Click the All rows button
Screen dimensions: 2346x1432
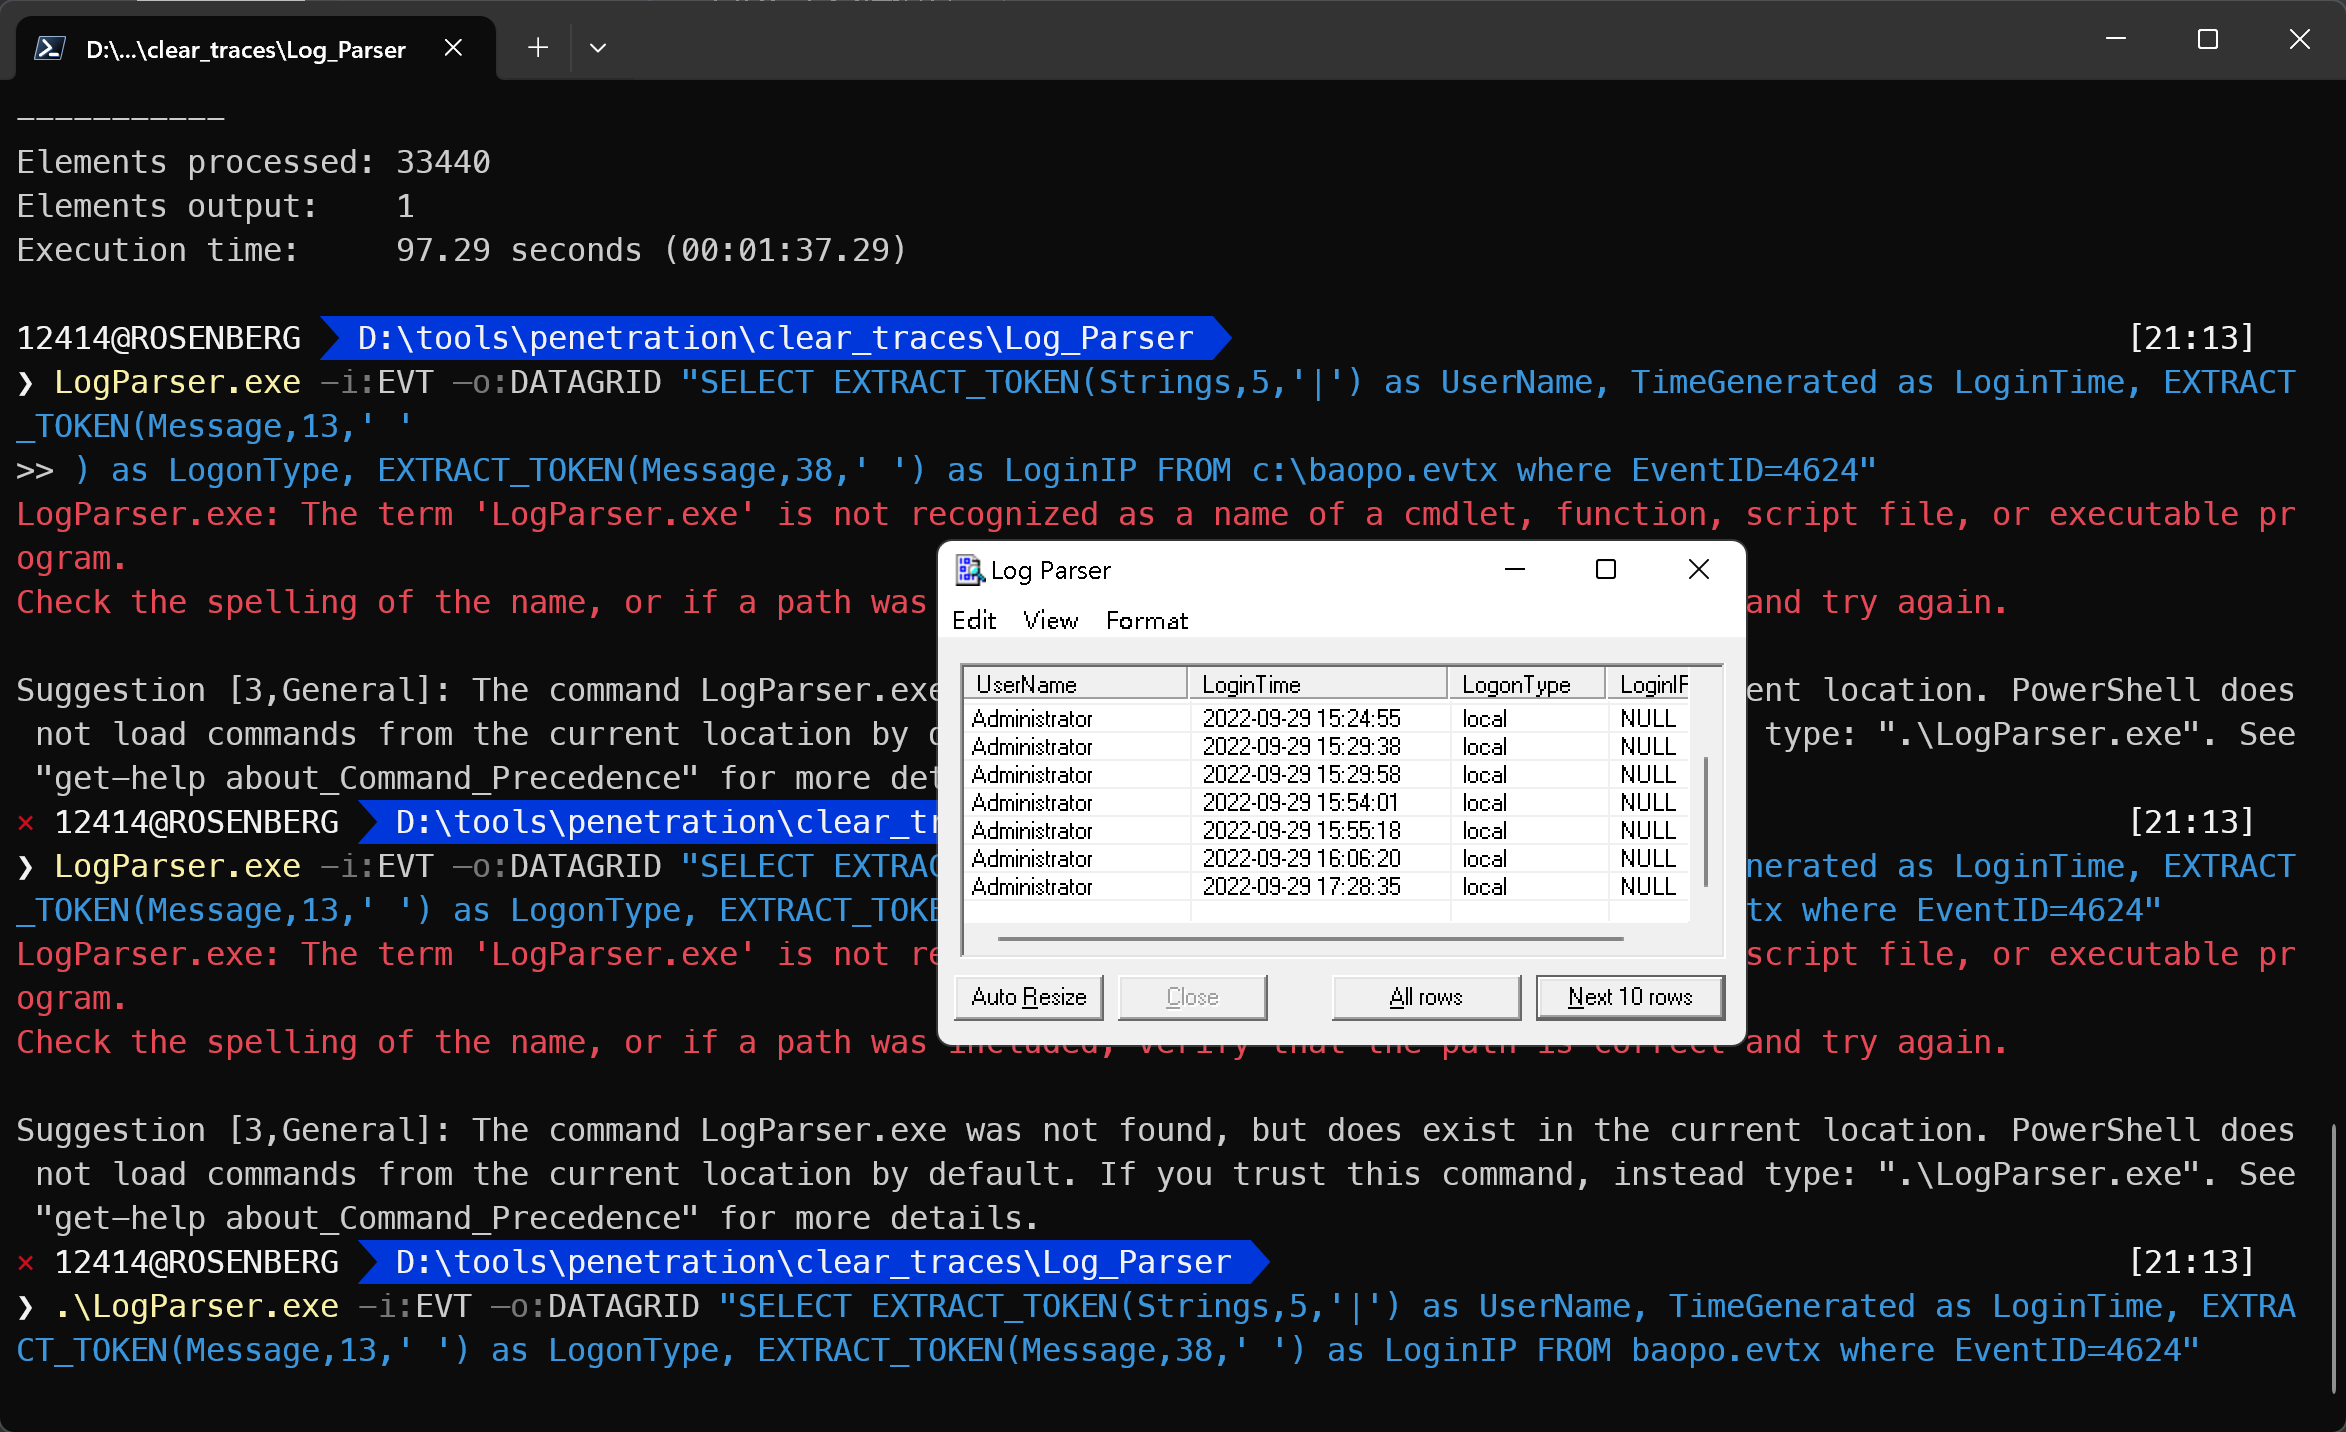pyautogui.click(x=1425, y=997)
